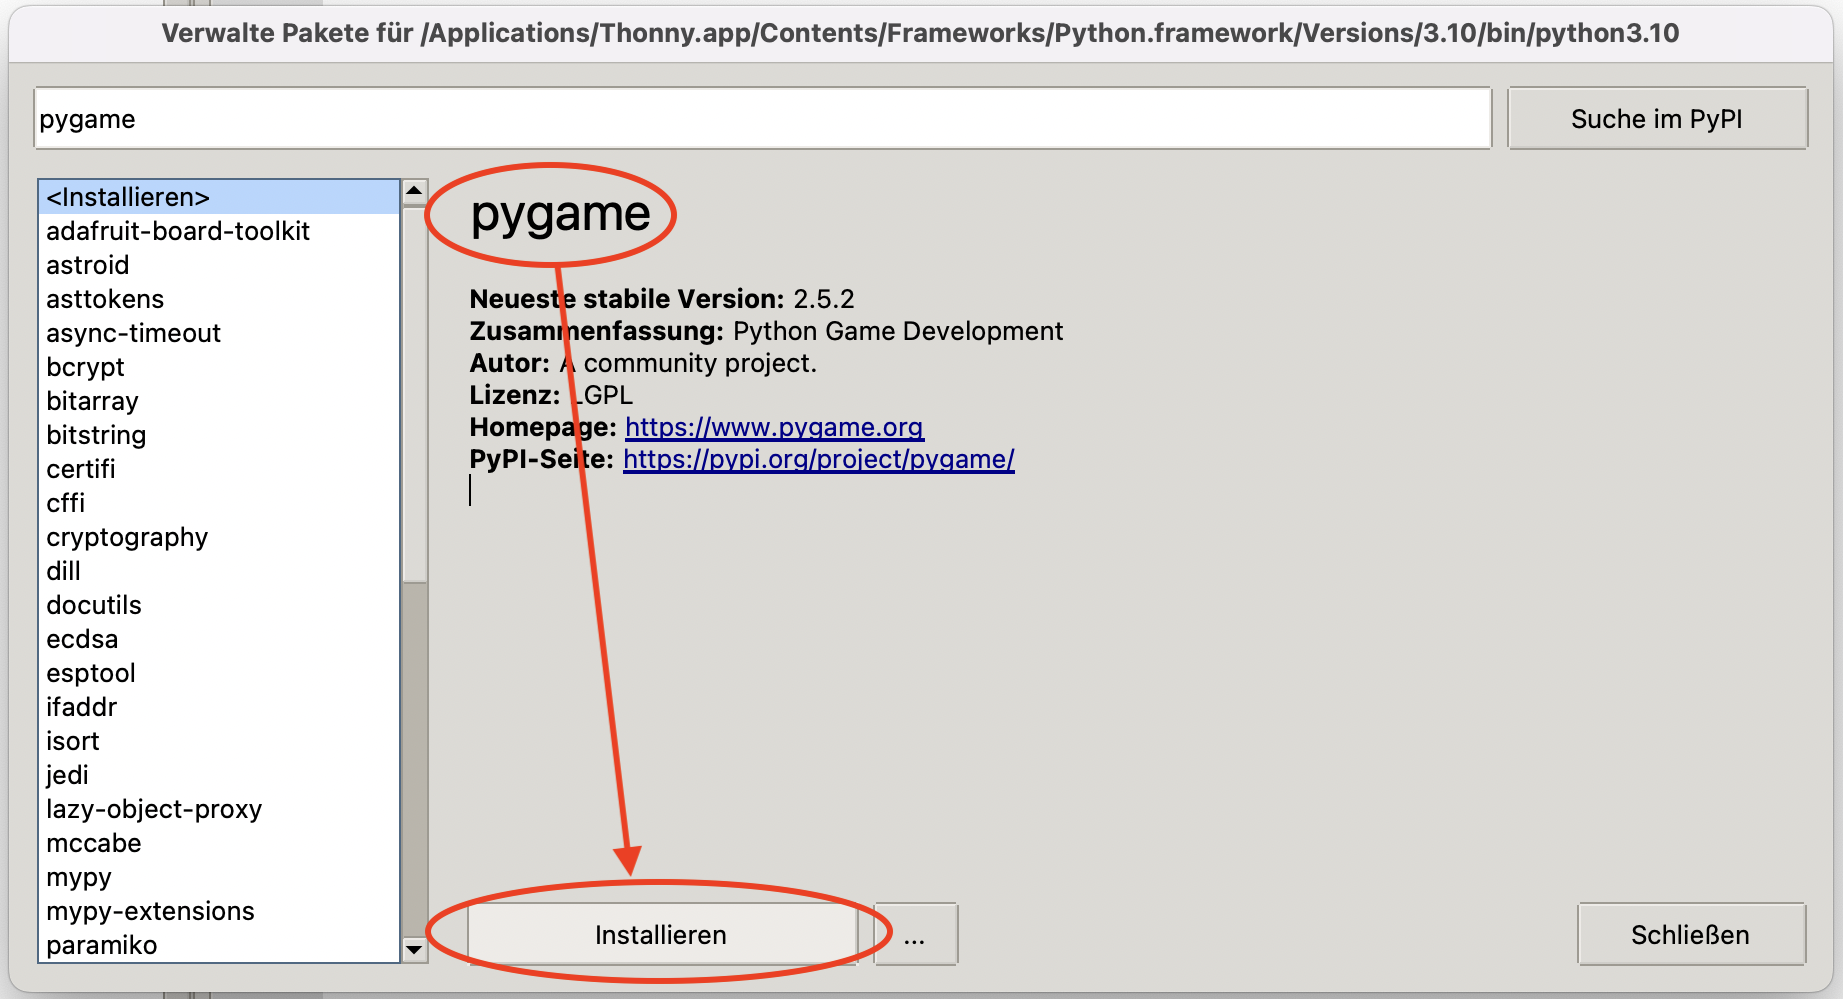Click the package search field containing pygame
This screenshot has height=999, width=1843.
tap(762, 119)
